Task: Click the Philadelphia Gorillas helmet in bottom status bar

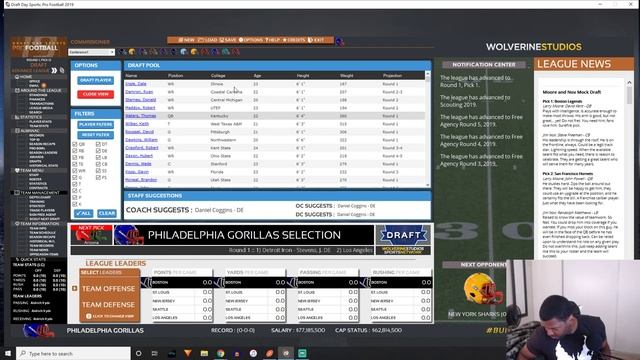Action: tap(39, 331)
